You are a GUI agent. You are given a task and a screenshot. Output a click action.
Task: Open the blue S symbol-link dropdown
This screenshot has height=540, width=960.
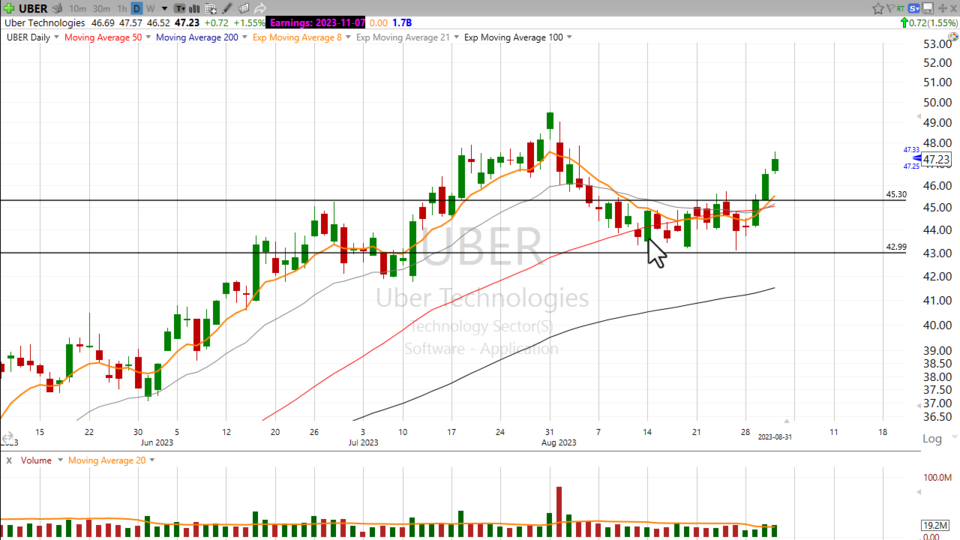click(x=914, y=8)
